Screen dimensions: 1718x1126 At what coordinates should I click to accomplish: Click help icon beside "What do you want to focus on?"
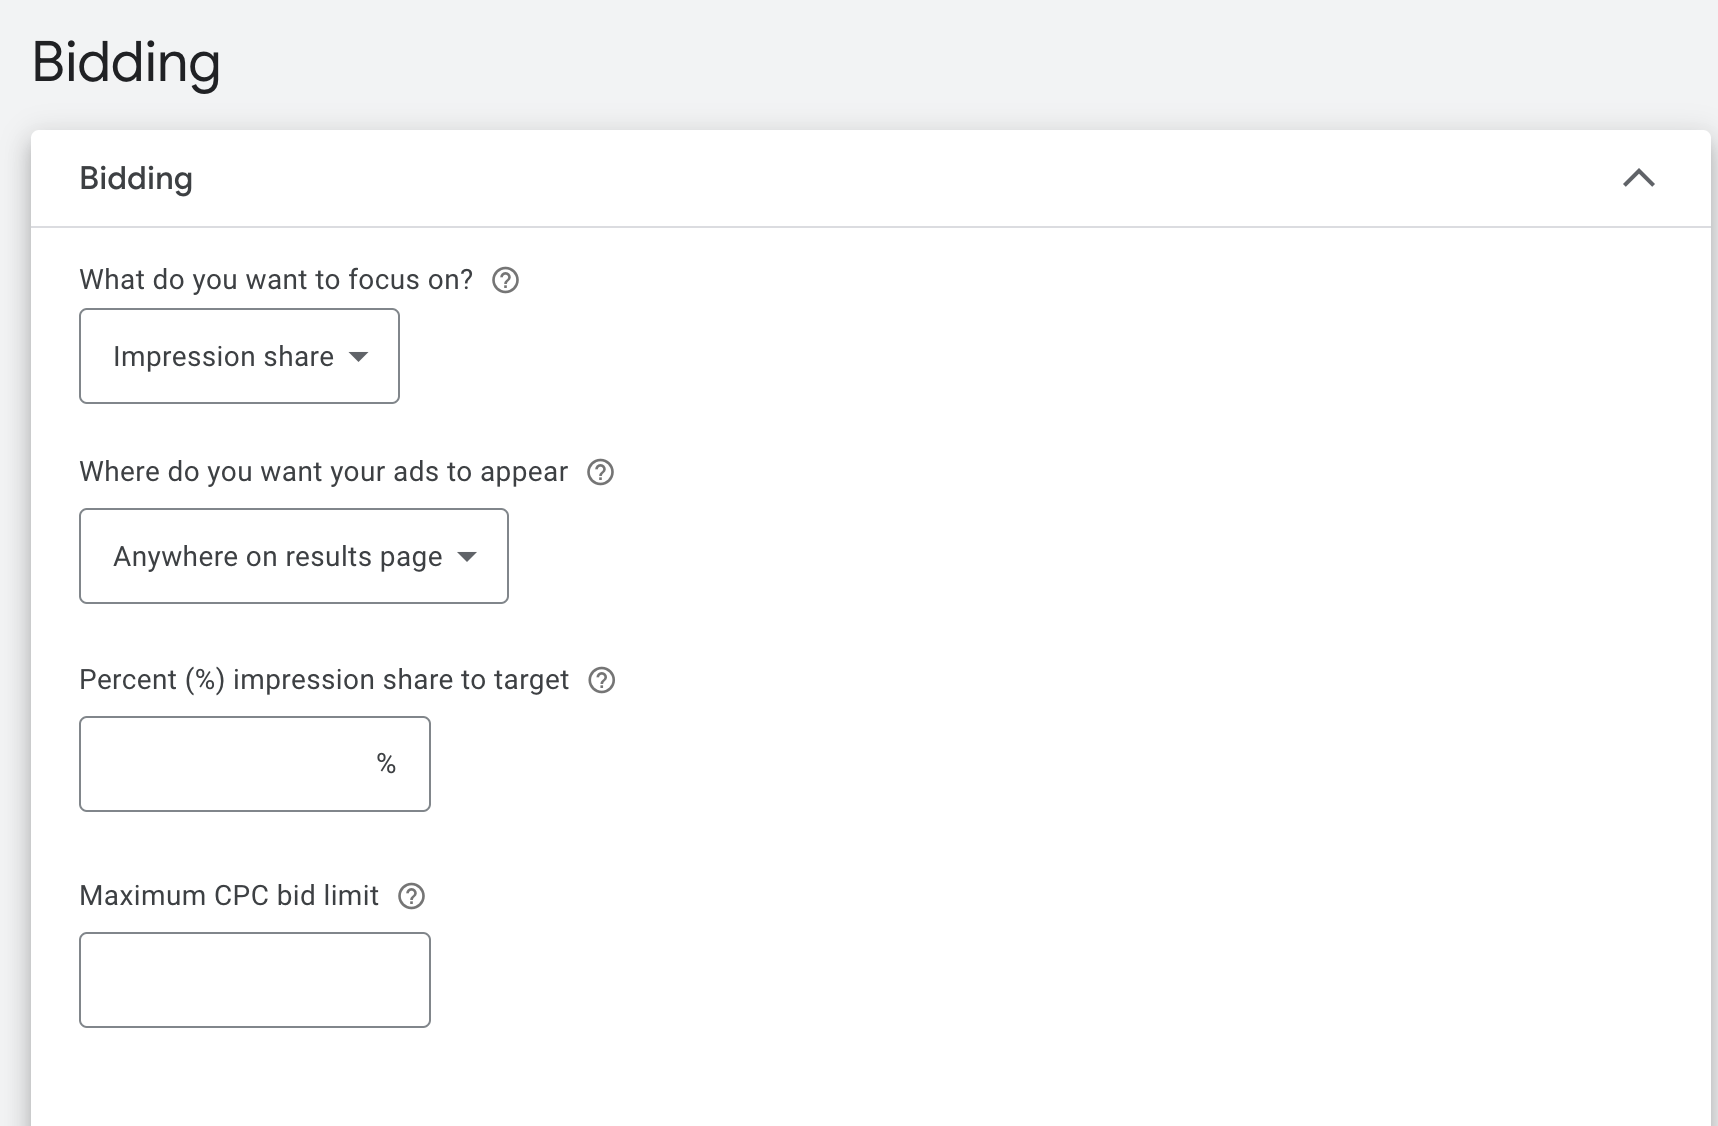point(506,280)
